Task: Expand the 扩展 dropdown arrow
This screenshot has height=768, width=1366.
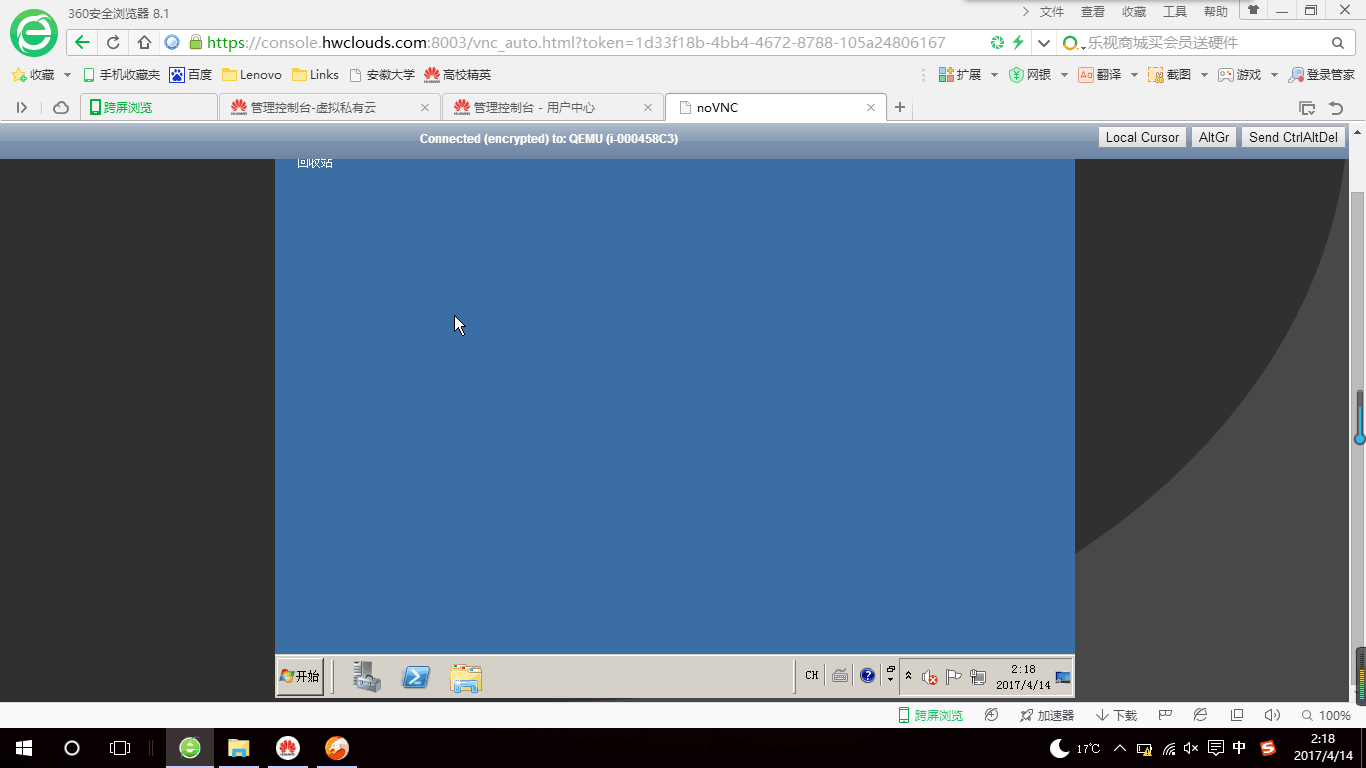Action: (994, 75)
